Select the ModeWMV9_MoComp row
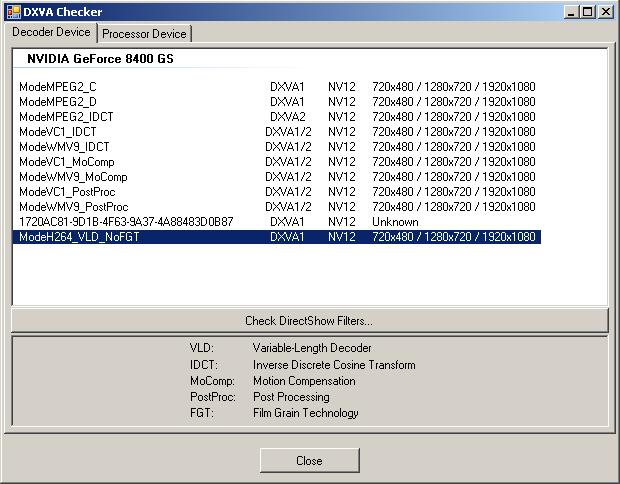620x484 pixels. [x=277, y=177]
